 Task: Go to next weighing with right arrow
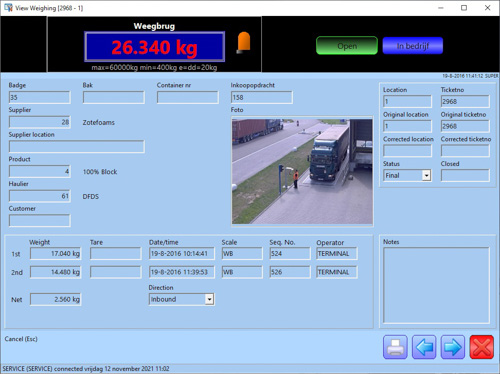click(453, 347)
